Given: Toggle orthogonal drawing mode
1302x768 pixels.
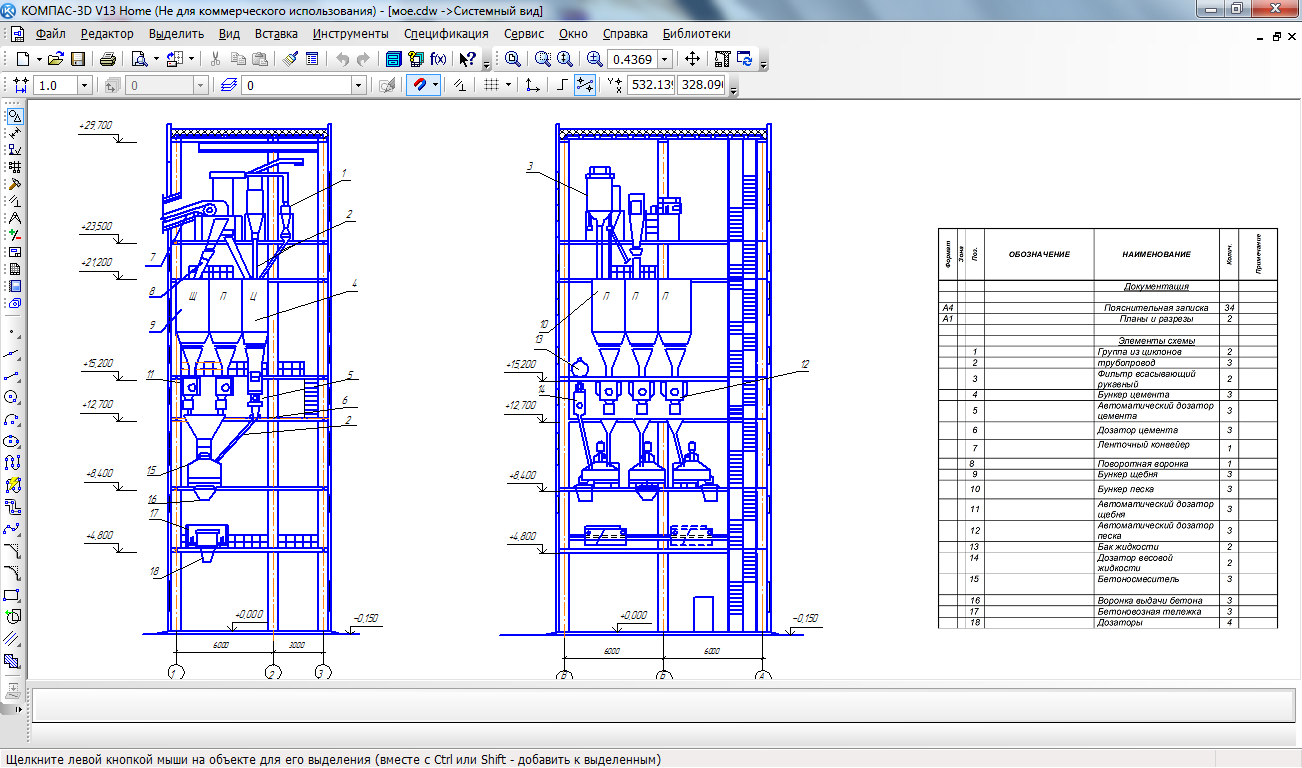Looking at the screenshot, I should 562,85.
